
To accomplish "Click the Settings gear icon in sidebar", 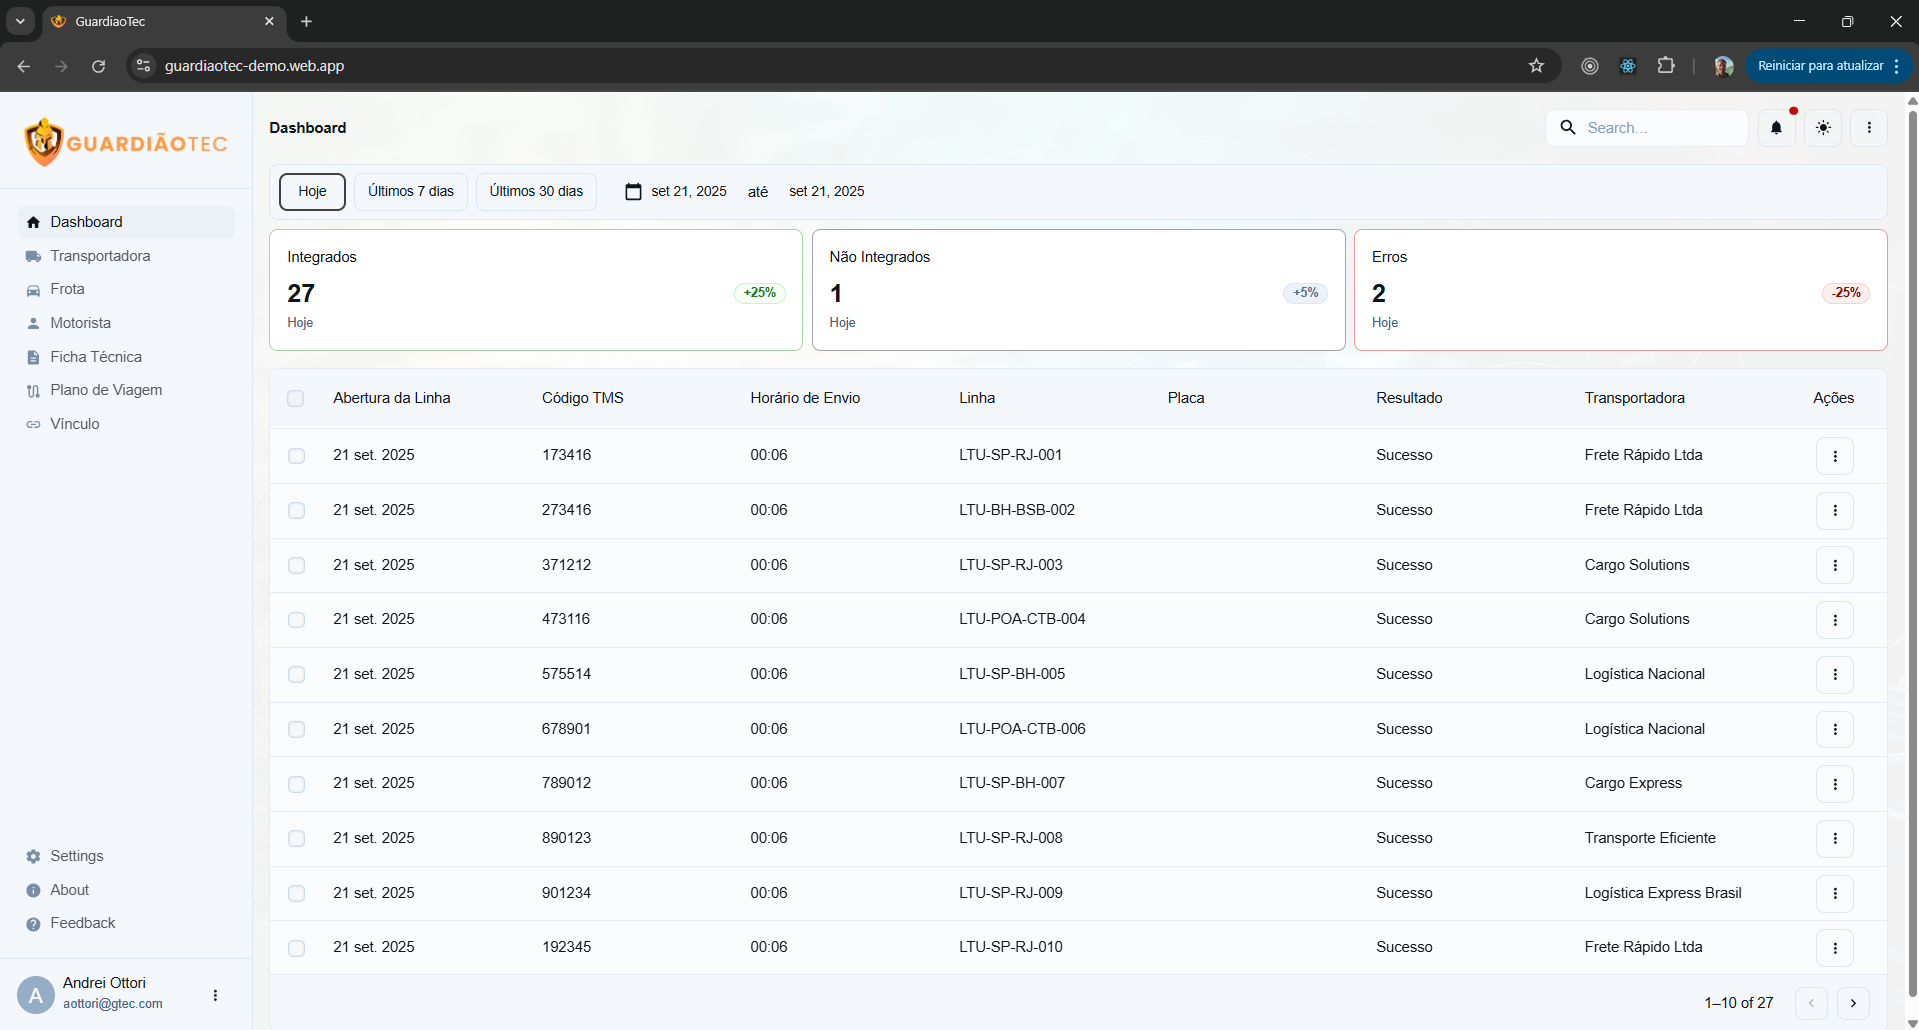I will click(33, 856).
